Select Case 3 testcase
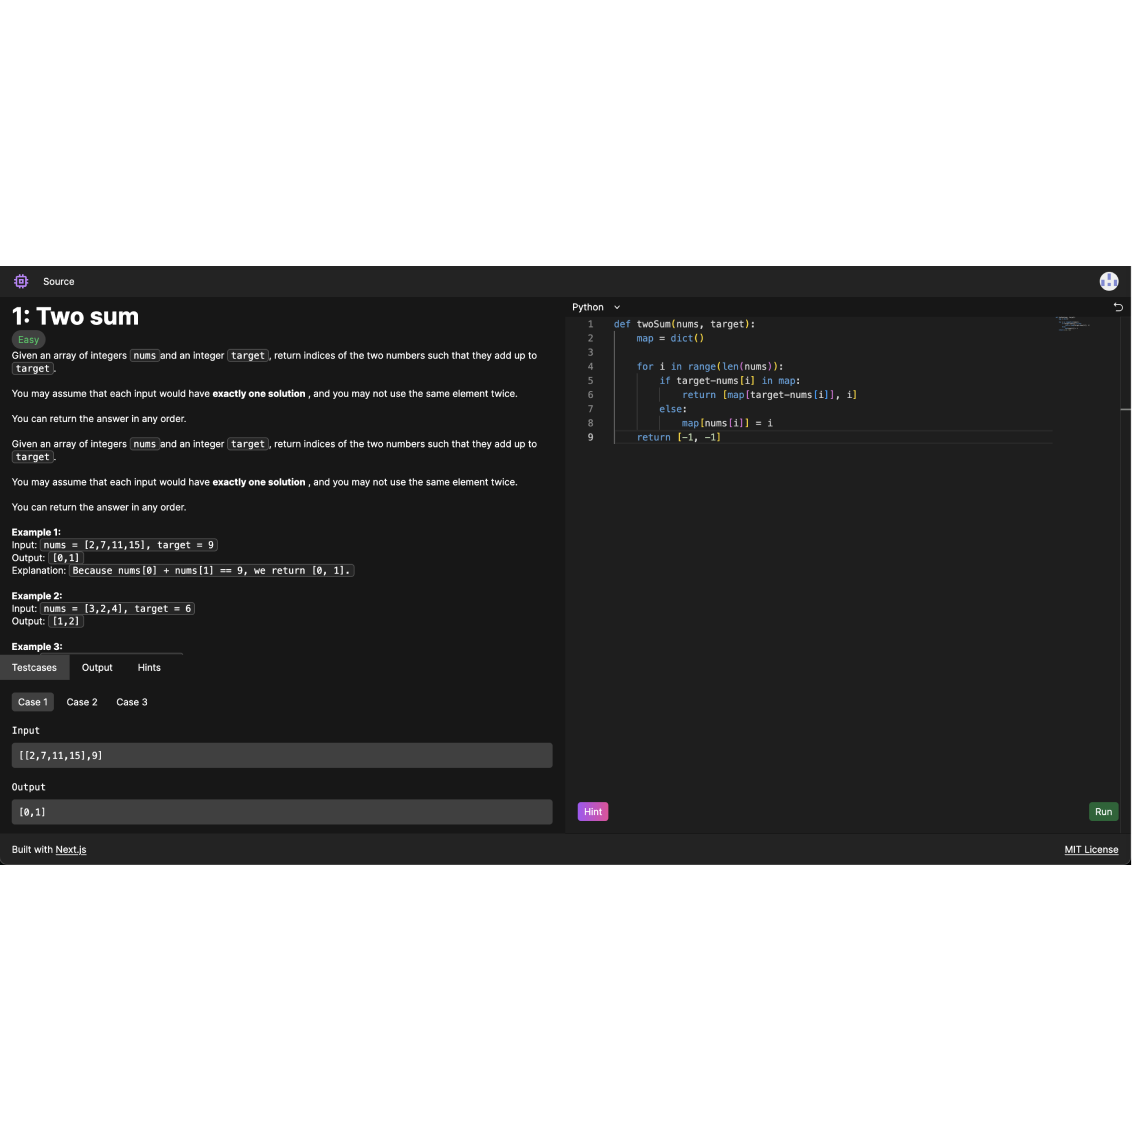 [131, 701]
